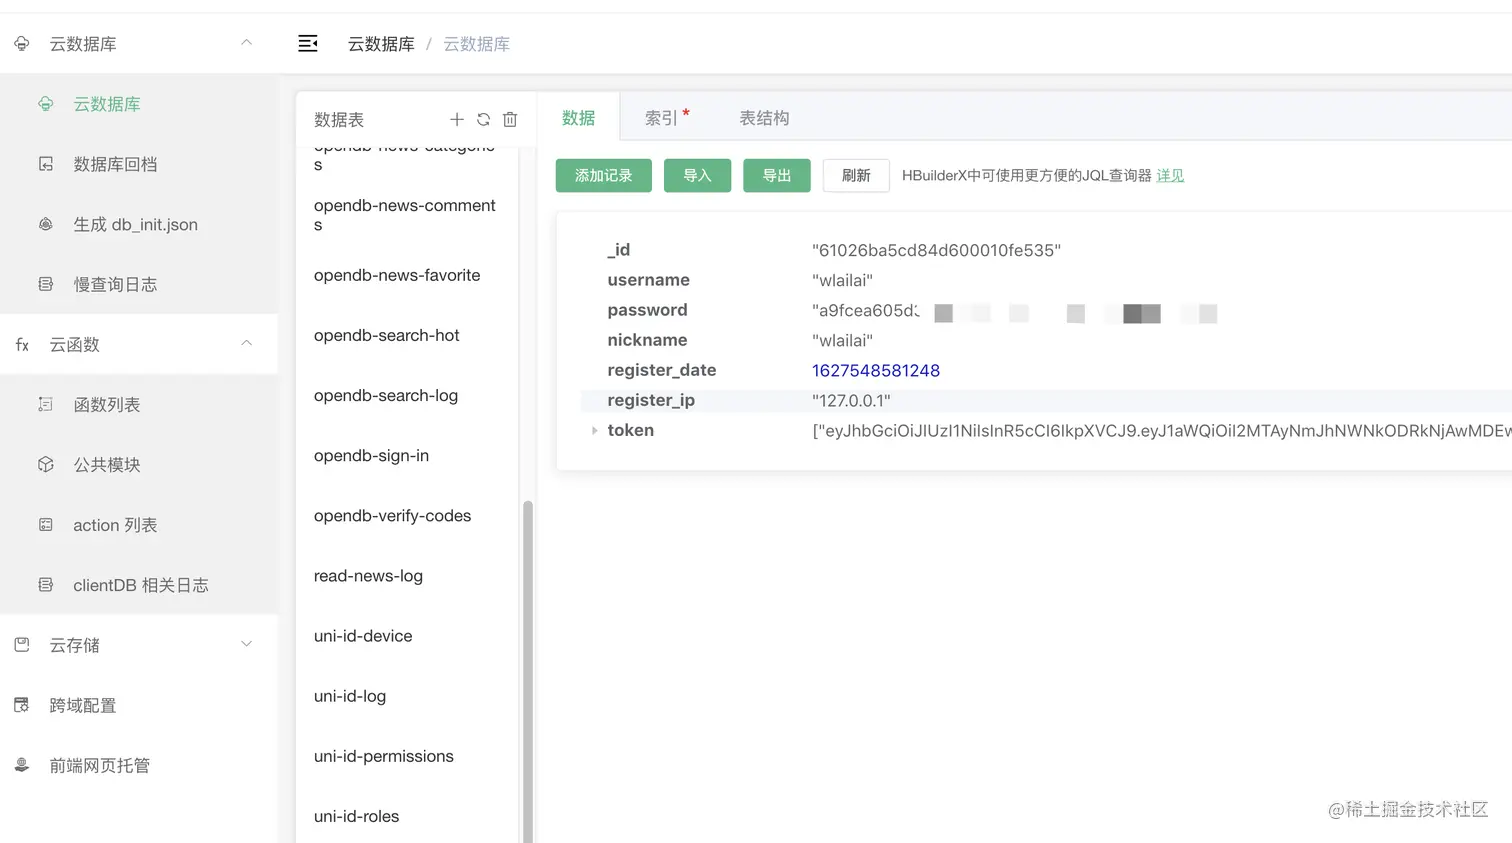Click the 慢查询日志 icon

[46, 284]
